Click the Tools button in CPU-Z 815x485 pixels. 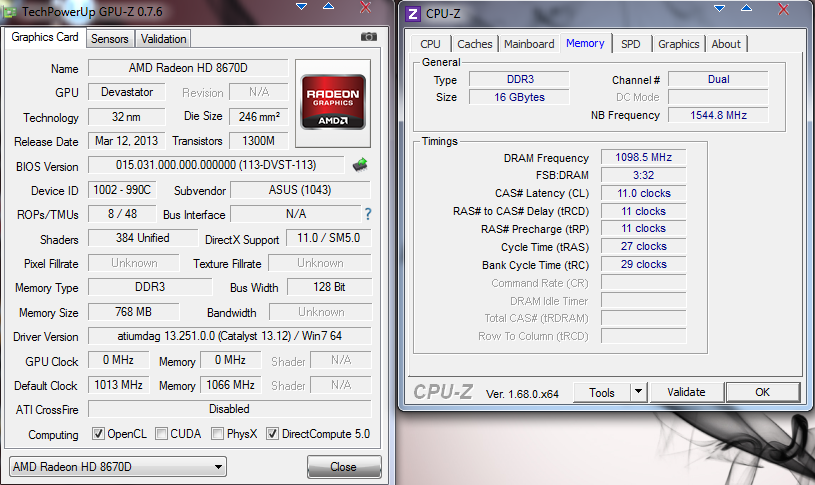602,392
